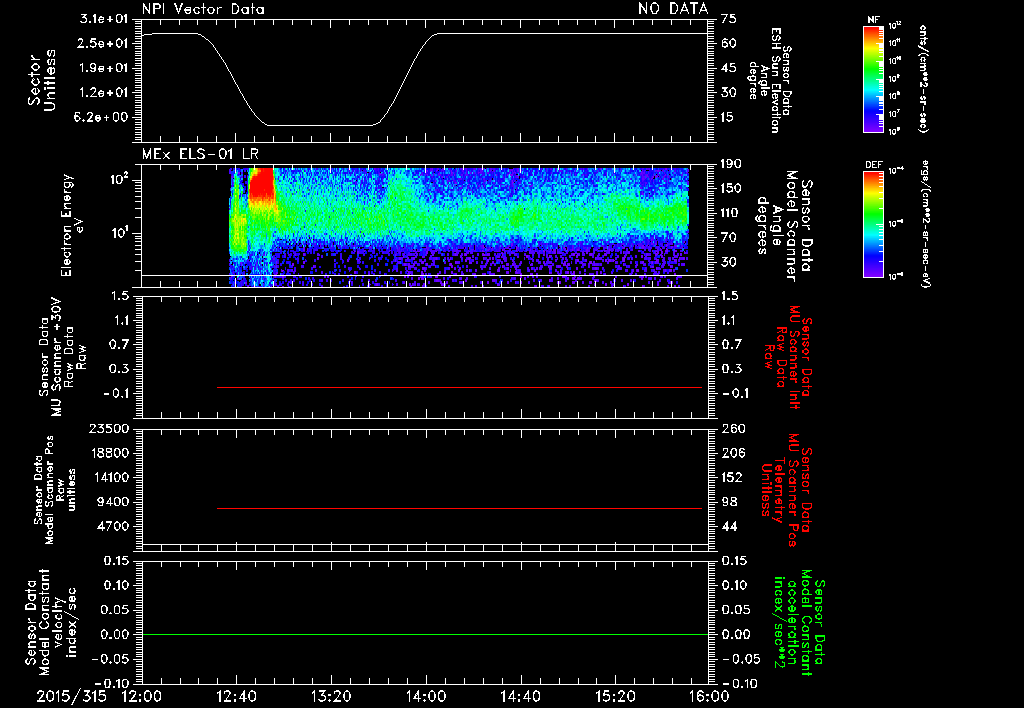Click the MU Scanner +30V Raw Data label
The height and width of the screenshot is (708, 1024).
click(62, 357)
